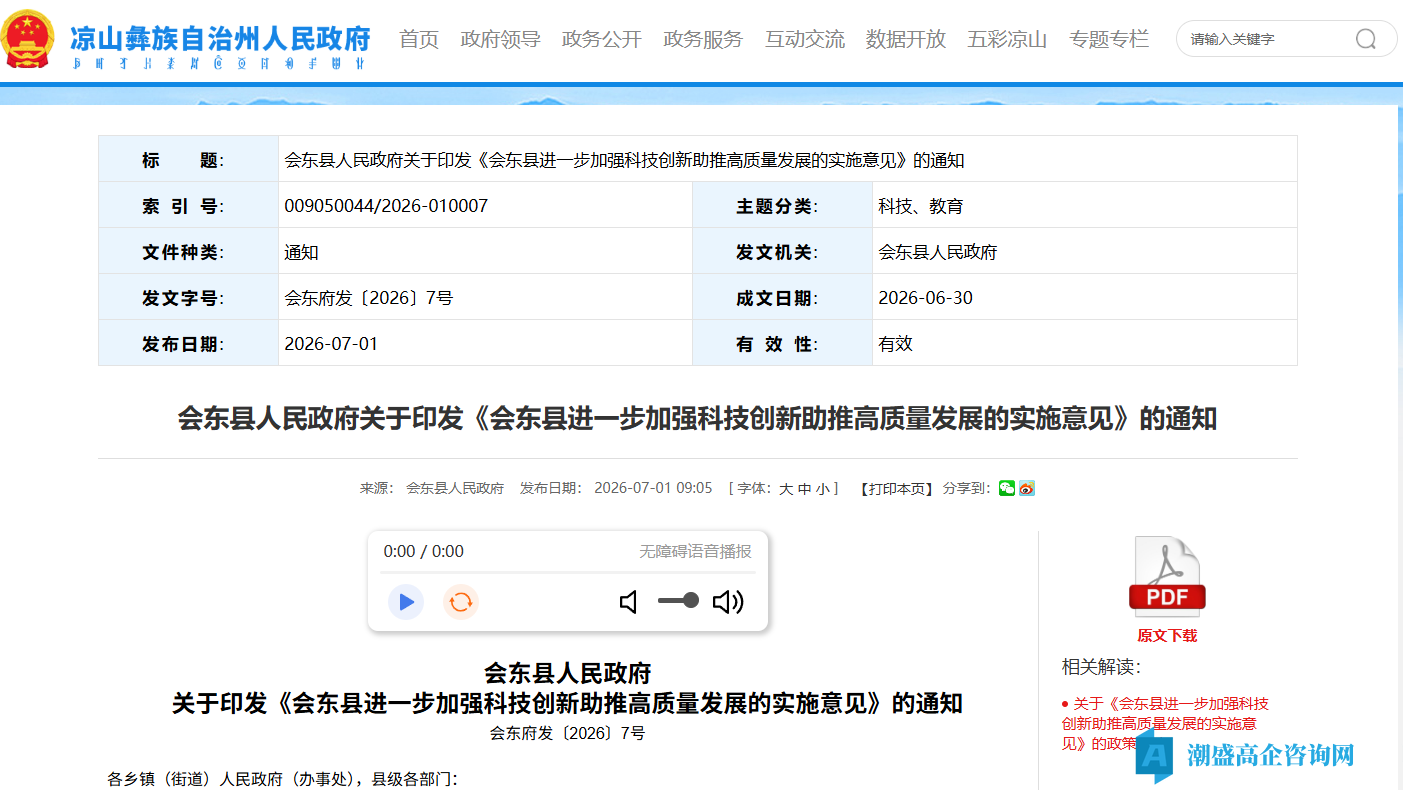1403x790 pixels.
Task: Set font size to 小
Action: click(x=822, y=489)
